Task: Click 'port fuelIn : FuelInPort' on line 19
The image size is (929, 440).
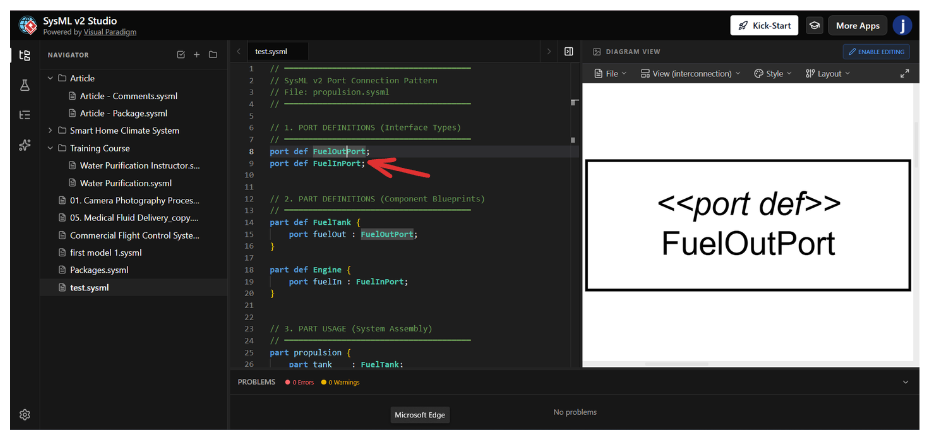Action: 348,281
